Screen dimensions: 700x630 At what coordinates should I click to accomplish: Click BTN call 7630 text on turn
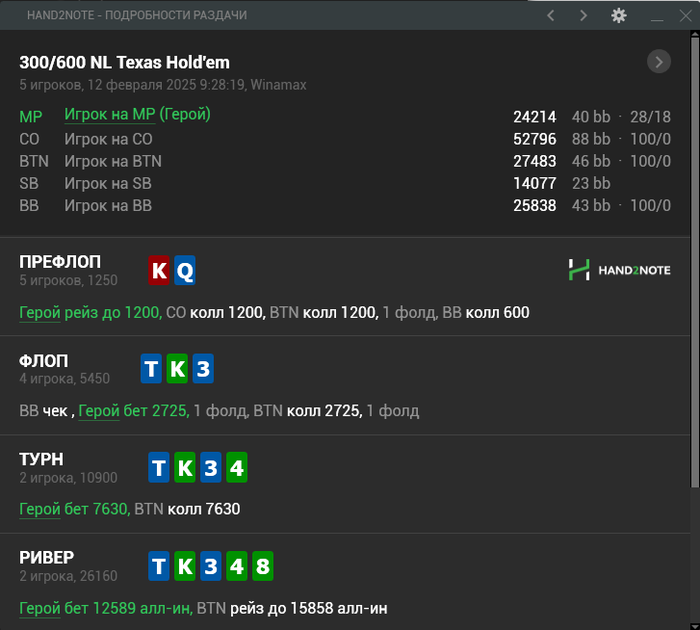187,509
